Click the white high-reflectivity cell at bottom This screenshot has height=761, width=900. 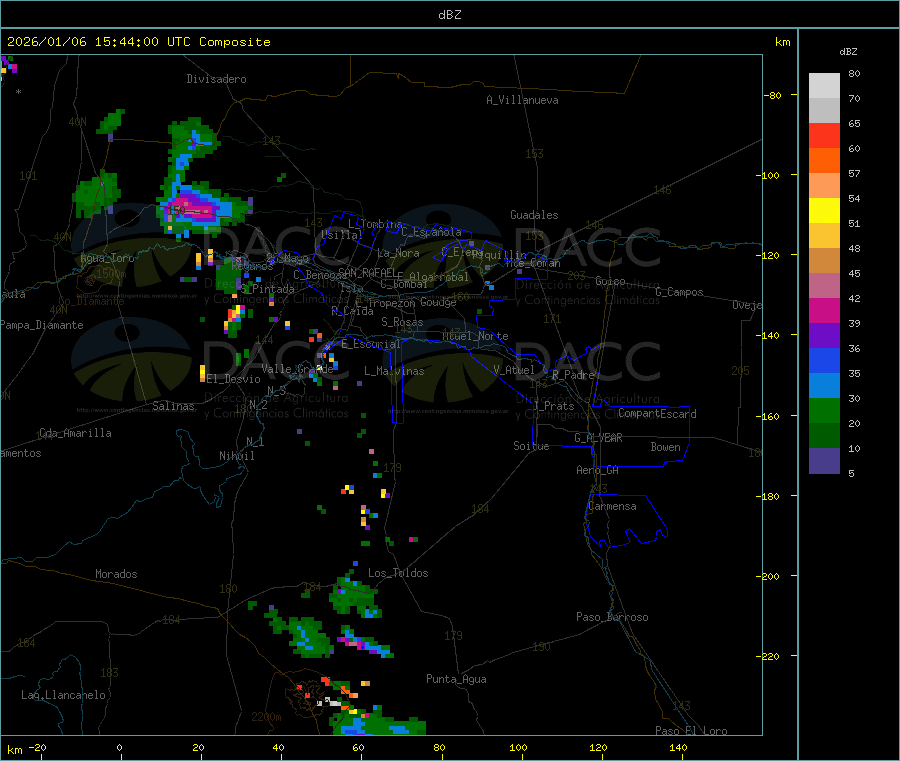(x=331, y=702)
